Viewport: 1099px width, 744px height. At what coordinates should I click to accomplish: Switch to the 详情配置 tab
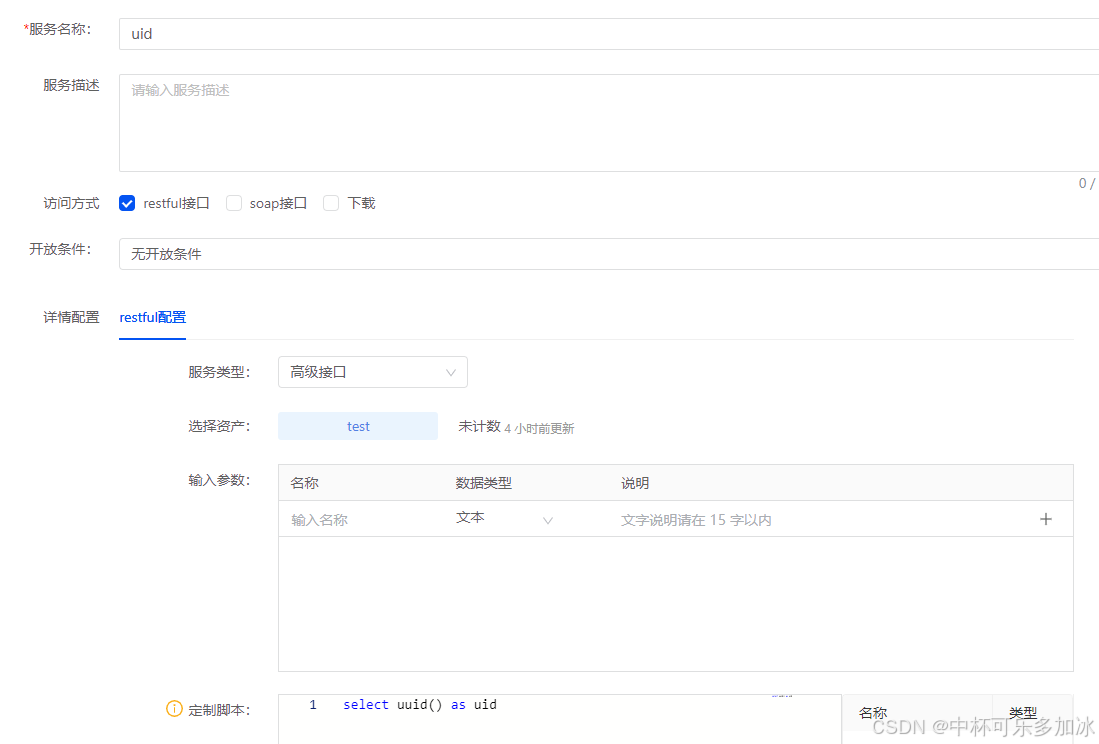71,317
